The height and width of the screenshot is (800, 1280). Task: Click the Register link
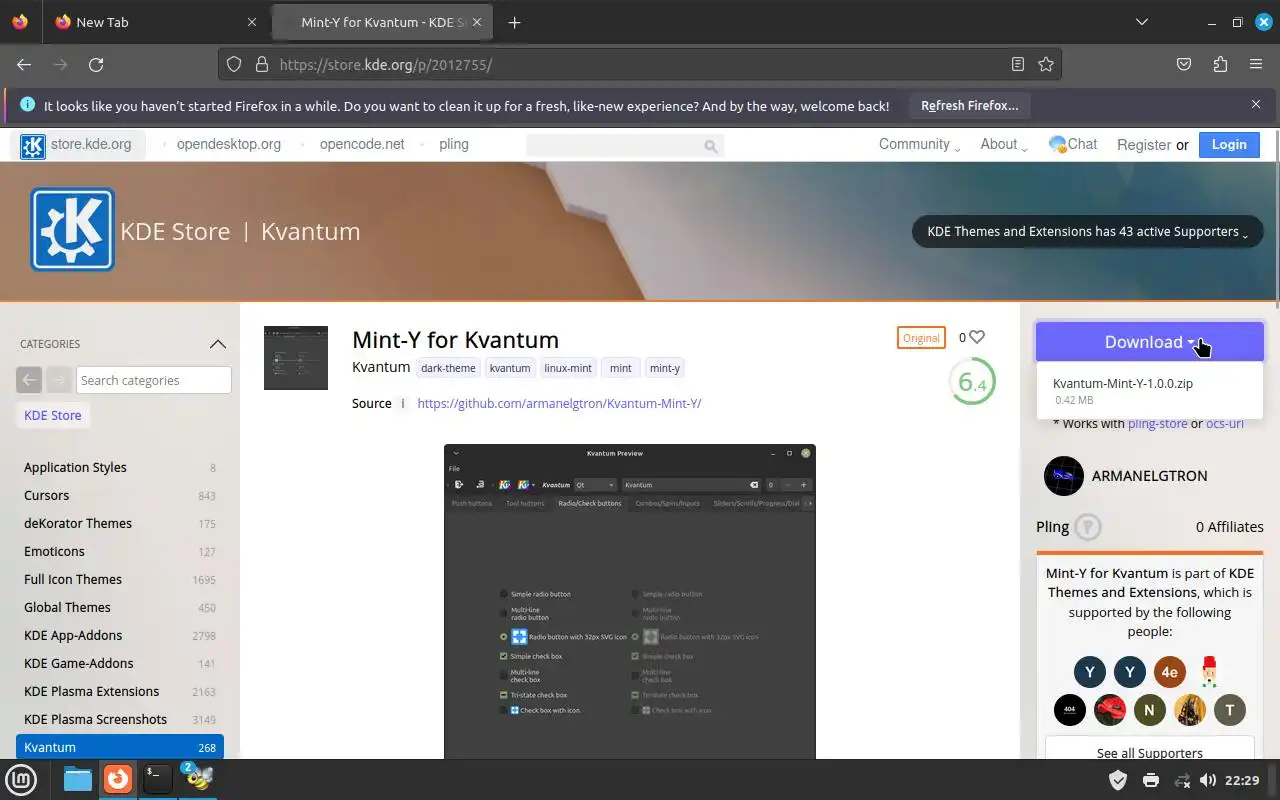click(1144, 145)
